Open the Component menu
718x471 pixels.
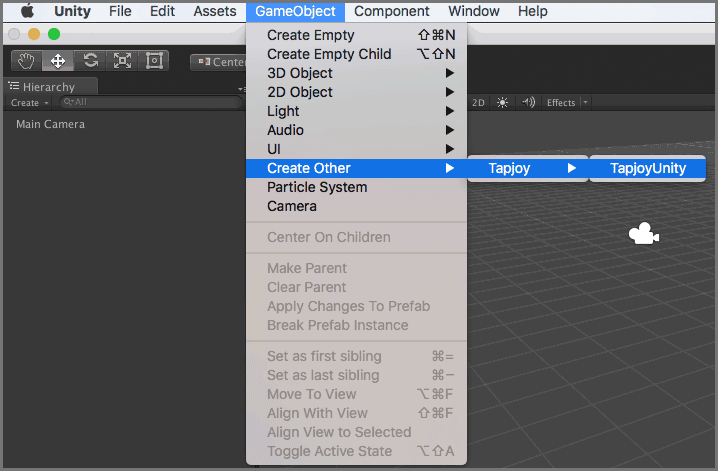392,11
